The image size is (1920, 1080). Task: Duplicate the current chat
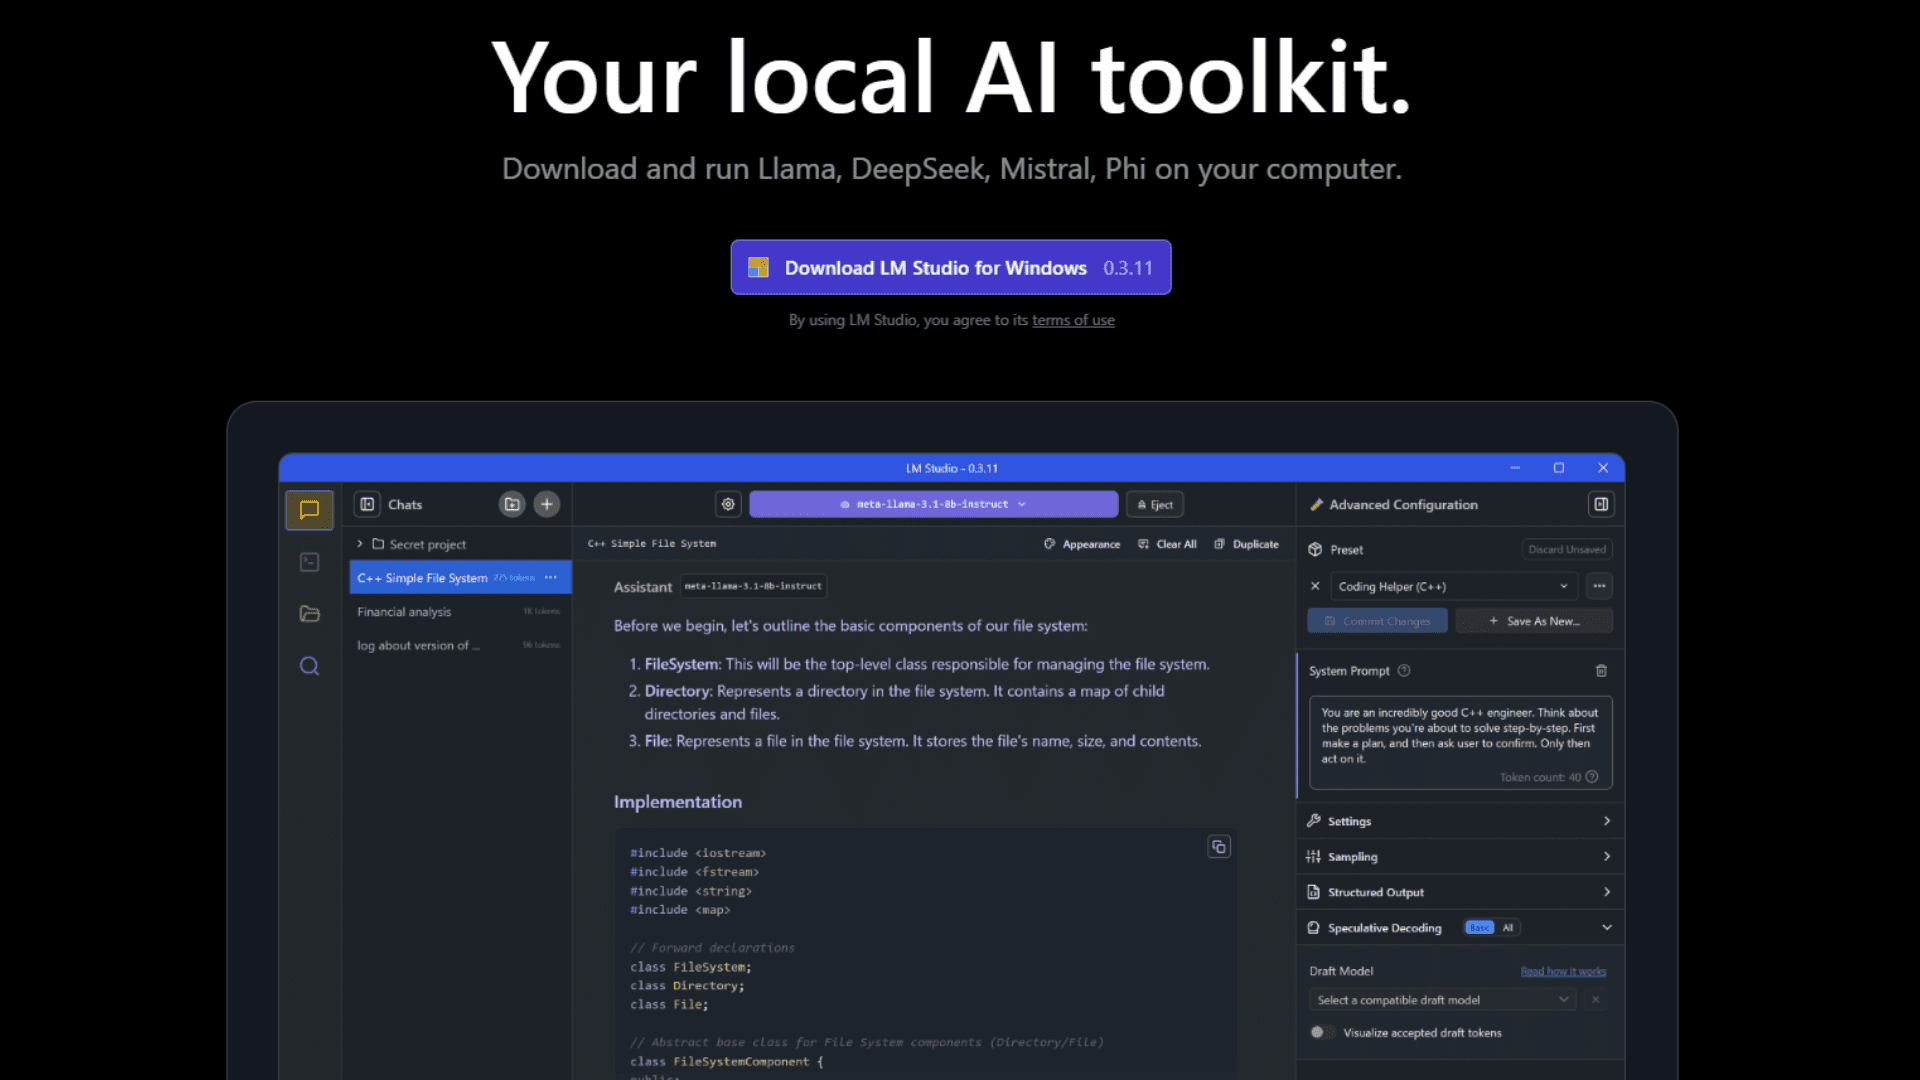point(1246,544)
